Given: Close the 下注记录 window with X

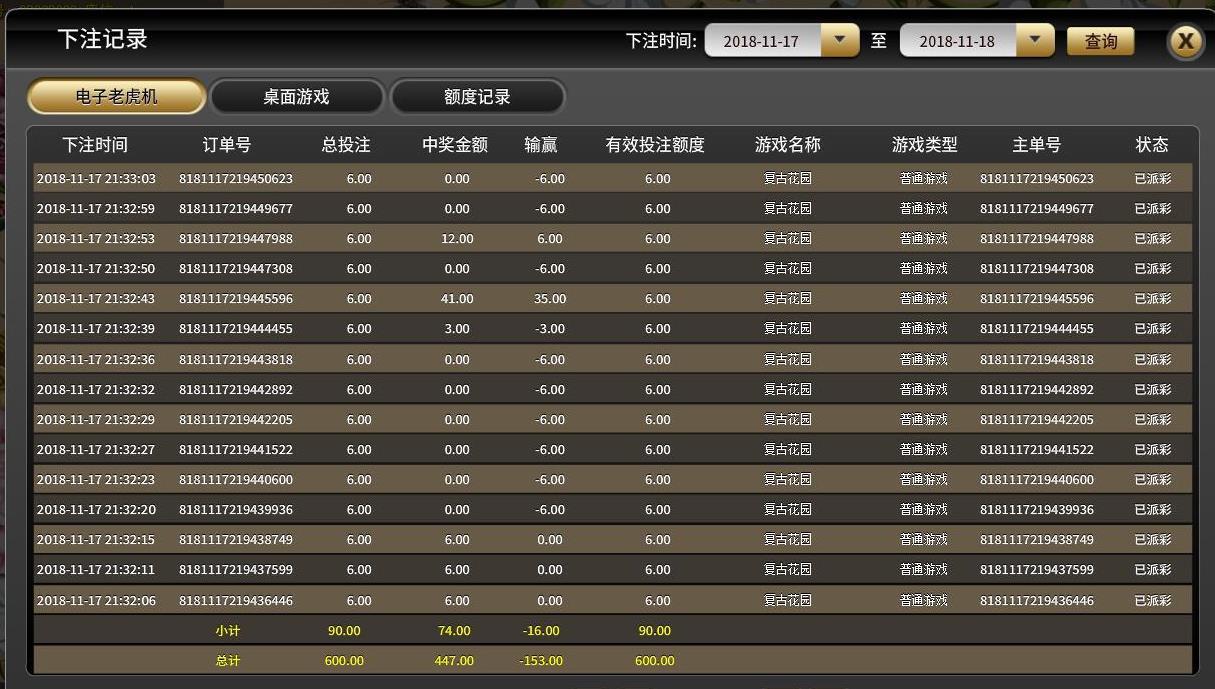Looking at the screenshot, I should pos(1185,41).
